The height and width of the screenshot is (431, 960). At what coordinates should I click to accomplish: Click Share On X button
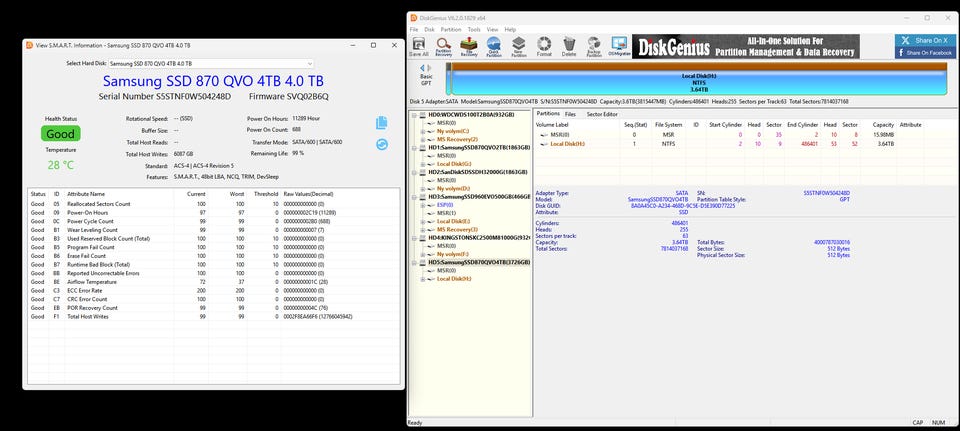click(925, 40)
